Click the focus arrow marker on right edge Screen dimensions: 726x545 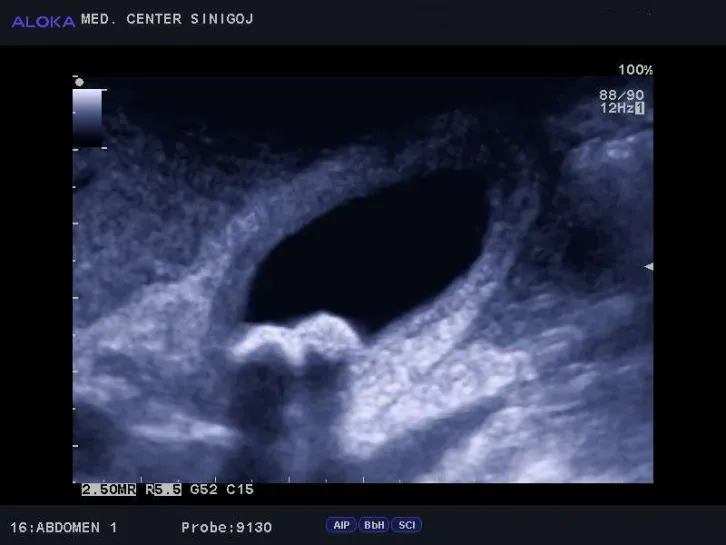[649, 266]
